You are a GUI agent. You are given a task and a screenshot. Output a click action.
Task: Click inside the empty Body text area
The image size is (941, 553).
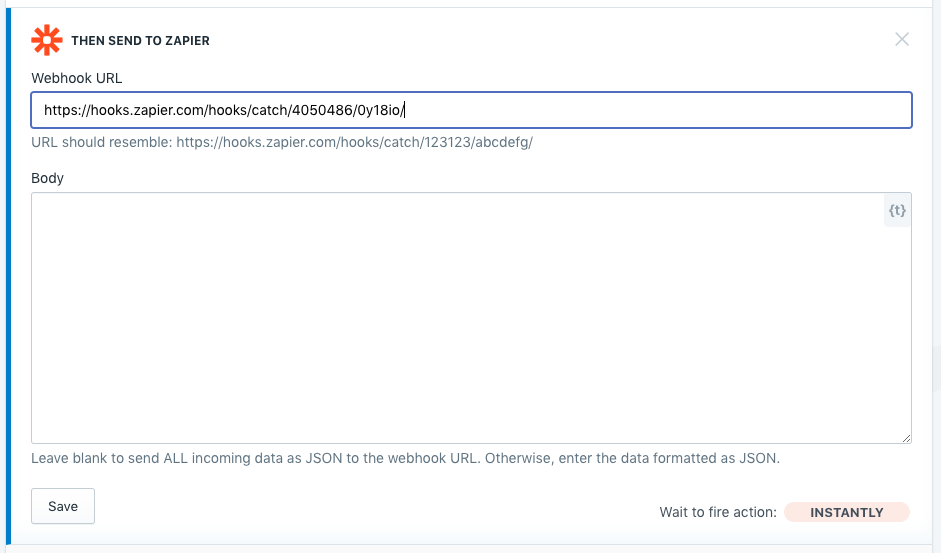(x=471, y=318)
